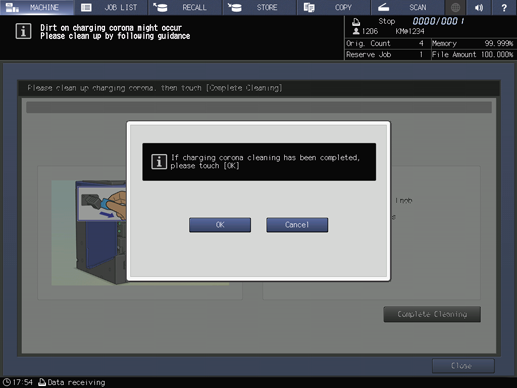This screenshot has height=388, width=517.
Task: Click the Reserve Job field
Action: tap(387, 55)
